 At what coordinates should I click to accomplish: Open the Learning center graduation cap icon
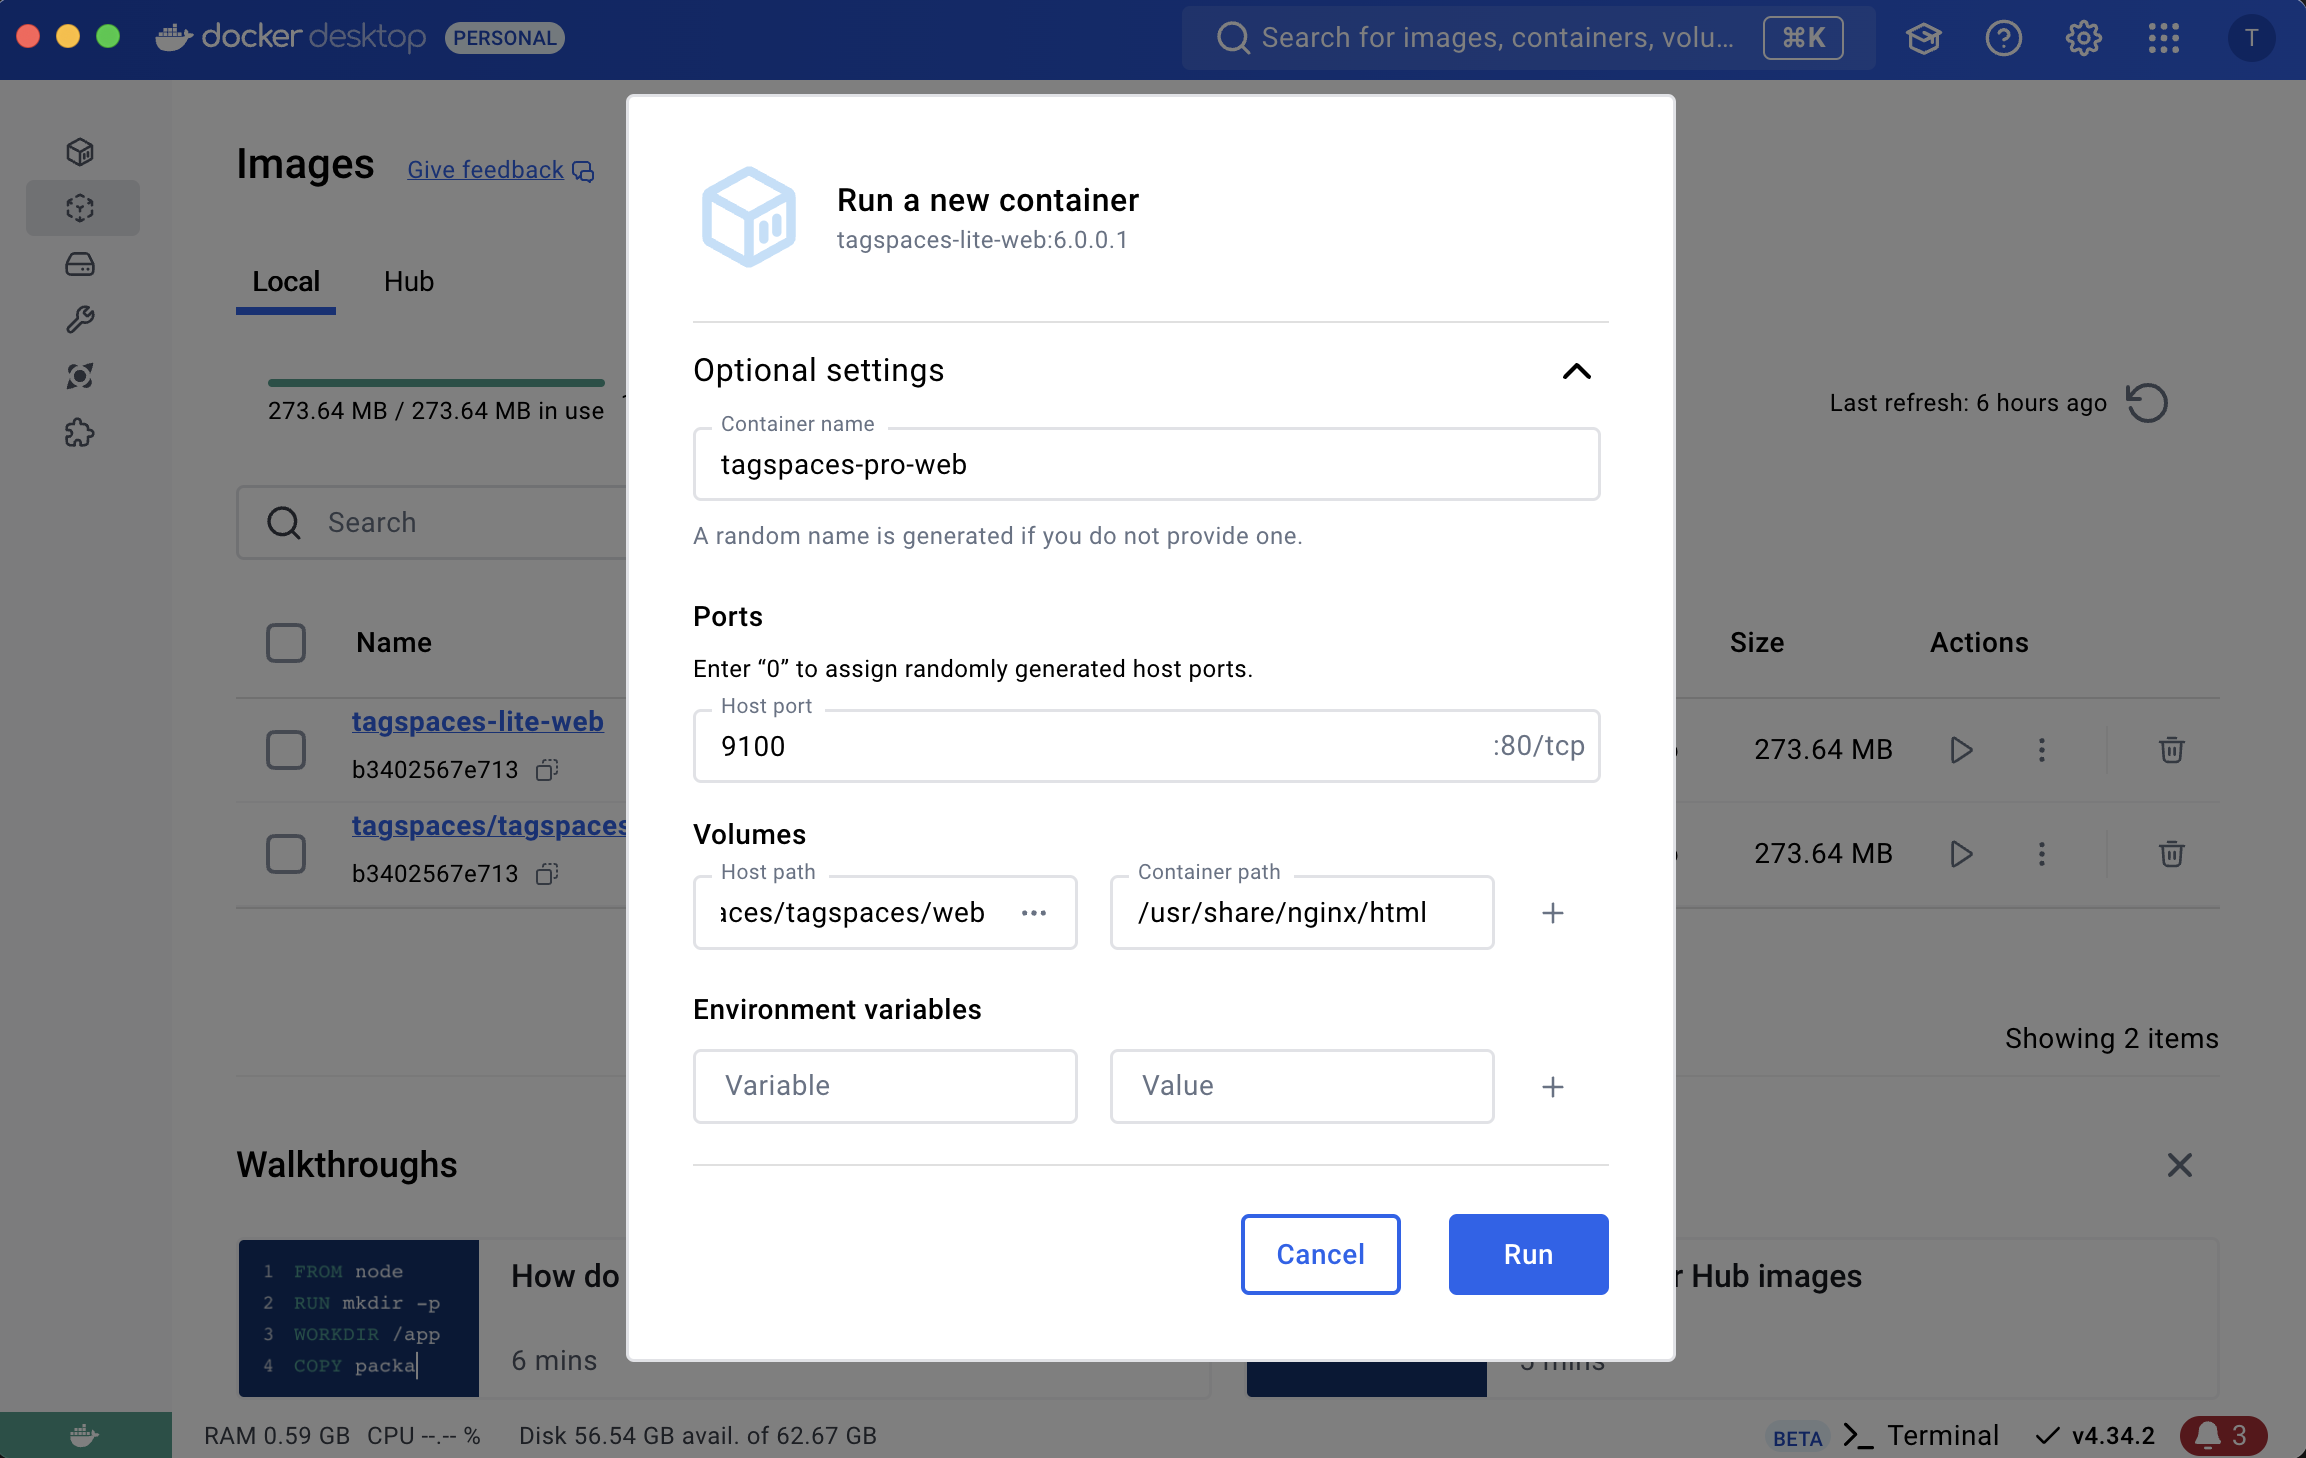pyautogui.click(x=1923, y=38)
